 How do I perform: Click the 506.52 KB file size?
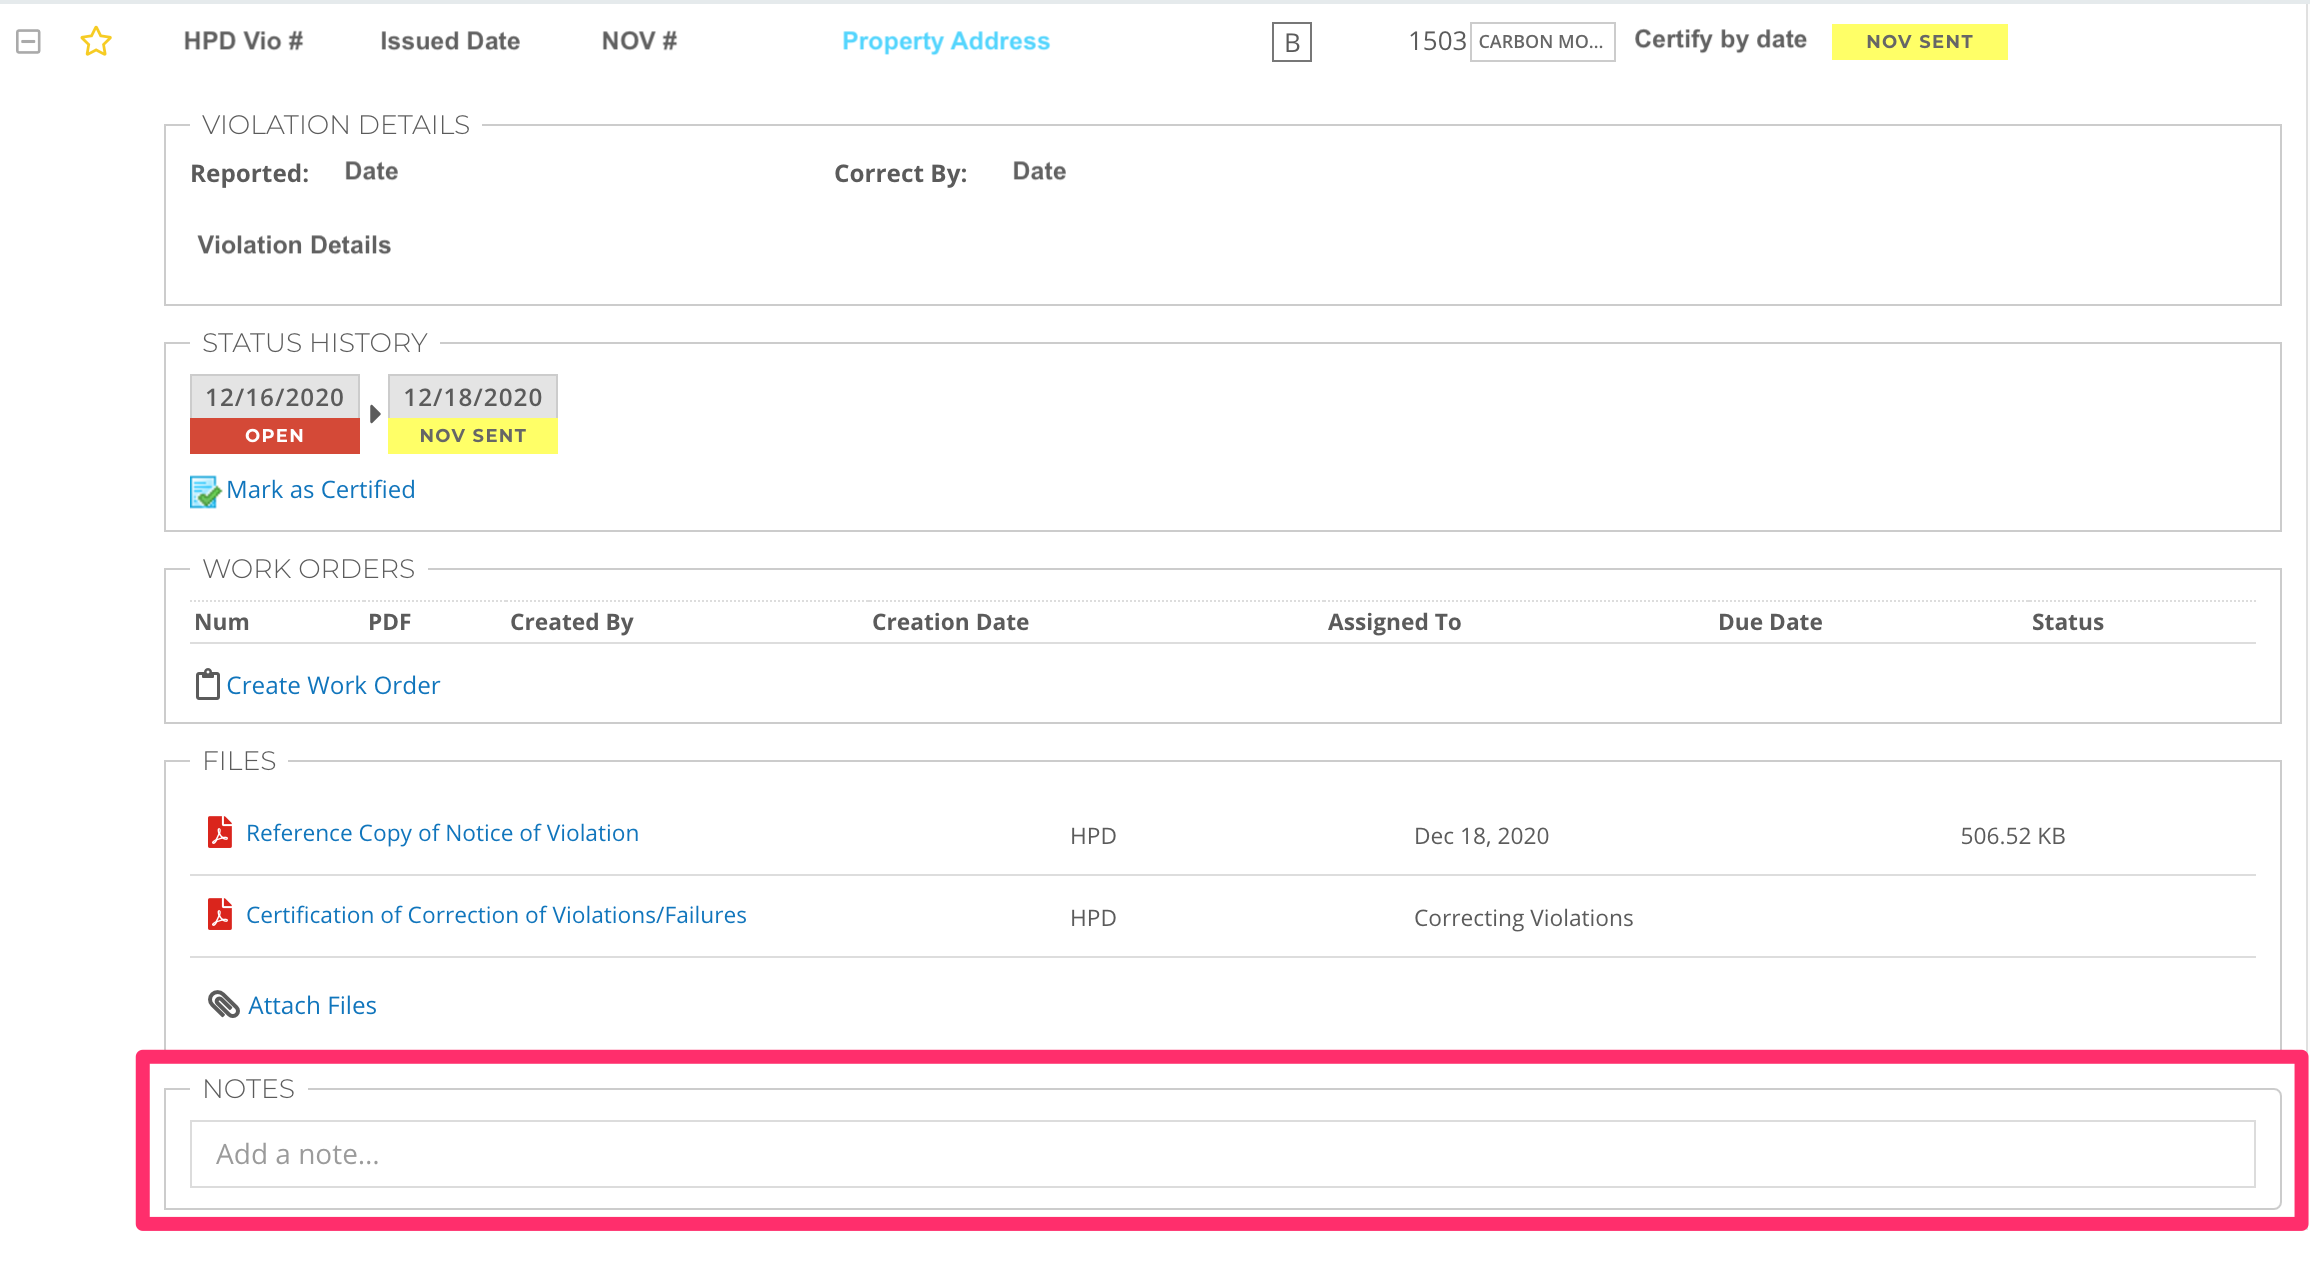pos(2012,836)
